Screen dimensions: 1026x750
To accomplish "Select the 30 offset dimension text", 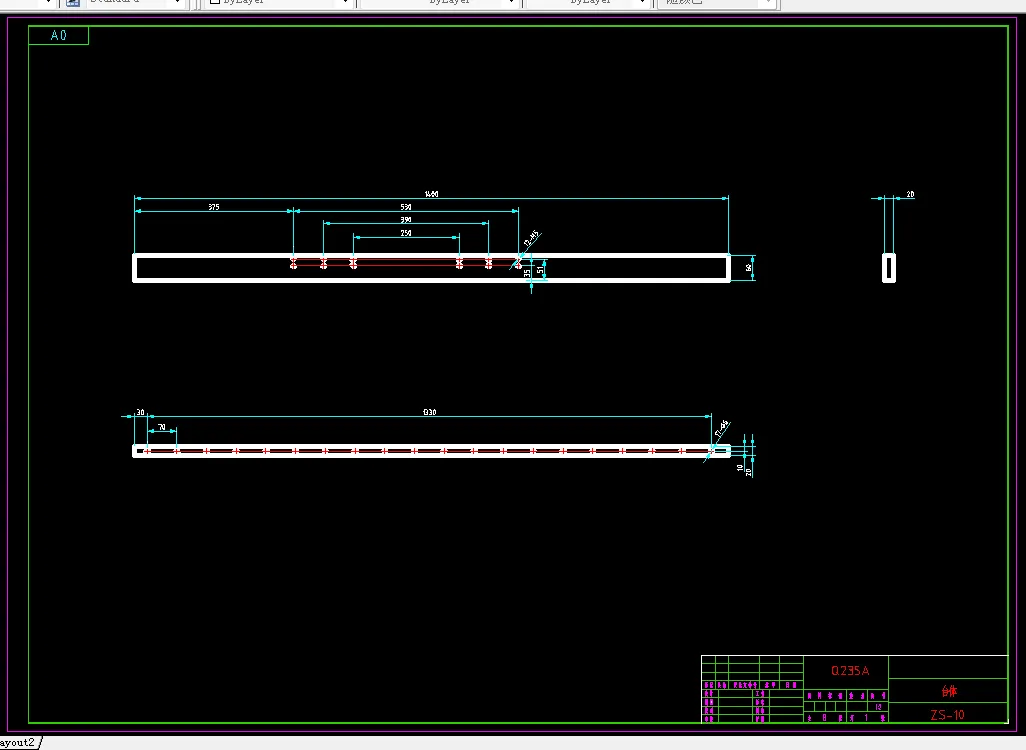I will pos(140,412).
